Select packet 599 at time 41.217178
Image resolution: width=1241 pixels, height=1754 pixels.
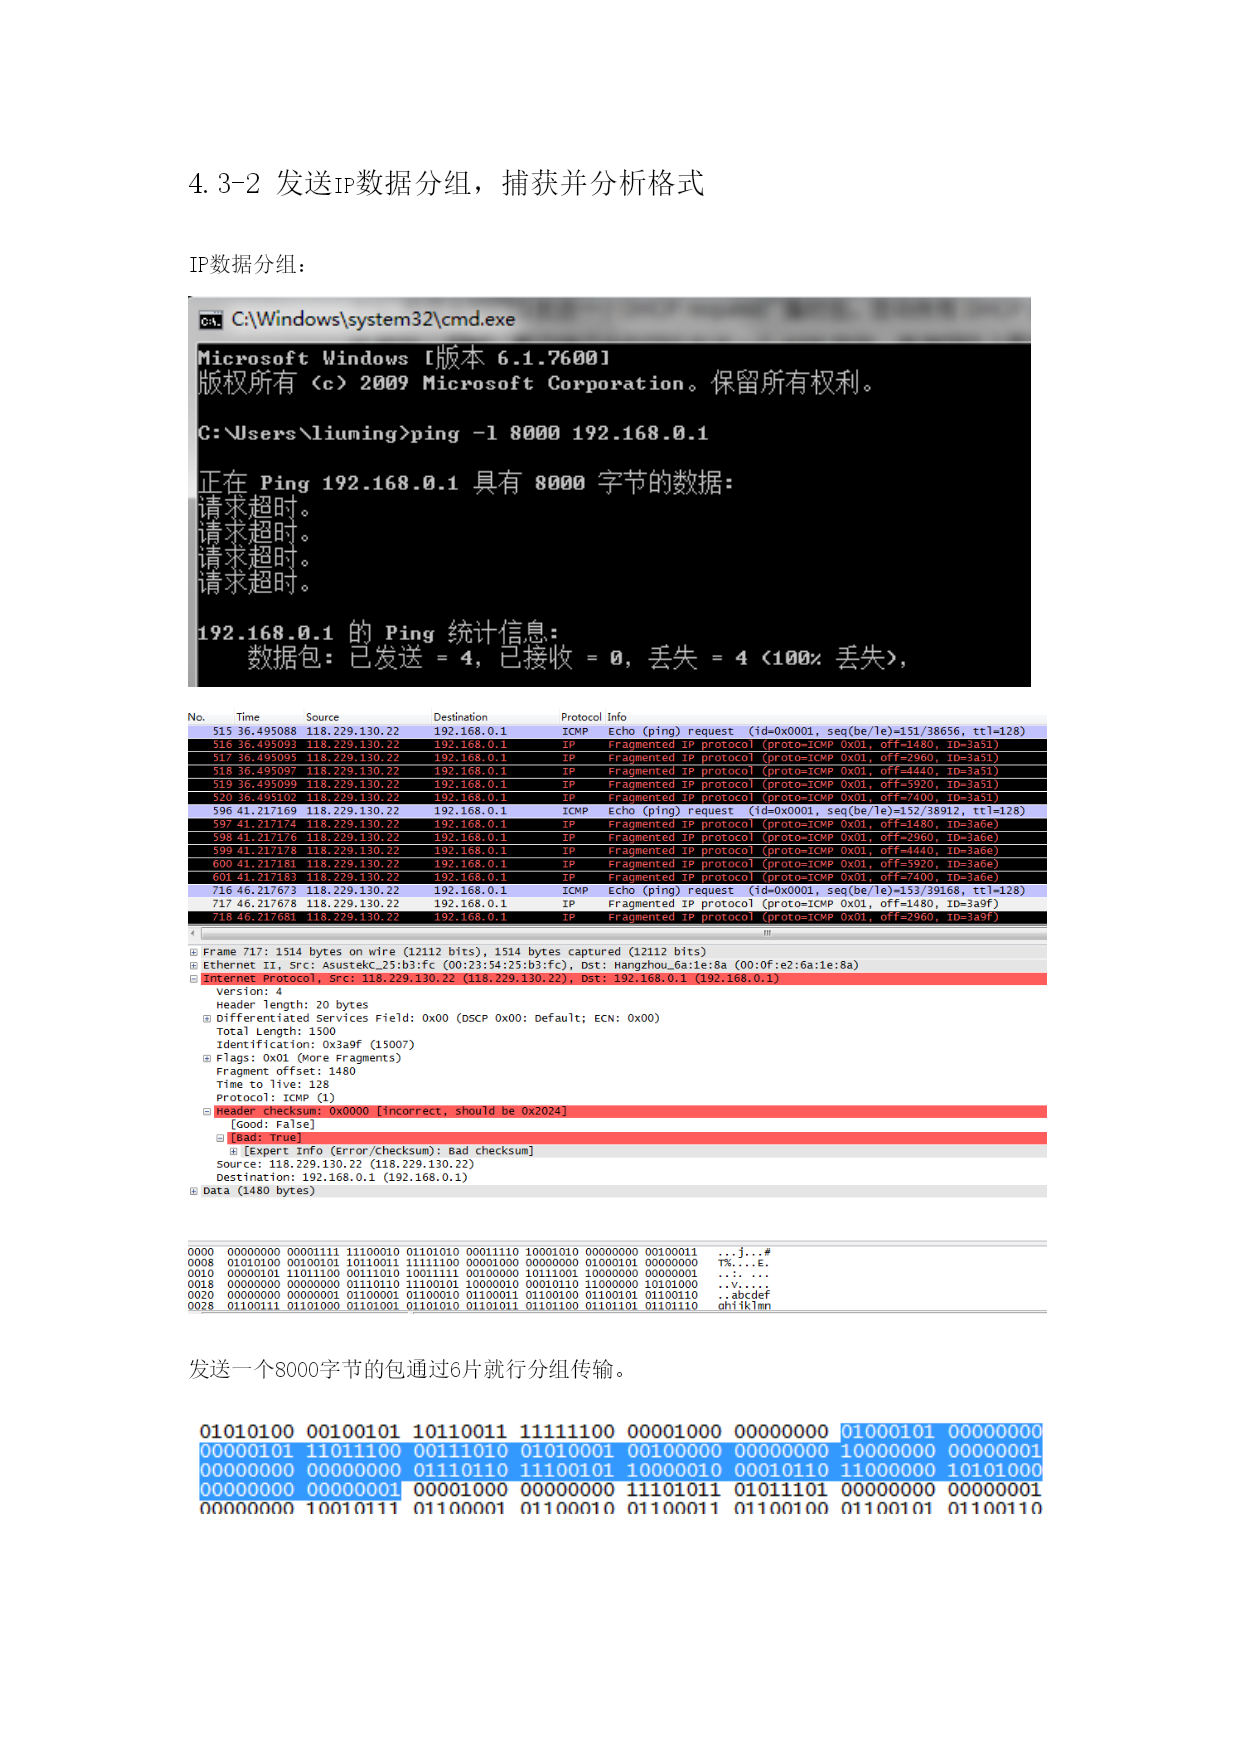[617, 851]
